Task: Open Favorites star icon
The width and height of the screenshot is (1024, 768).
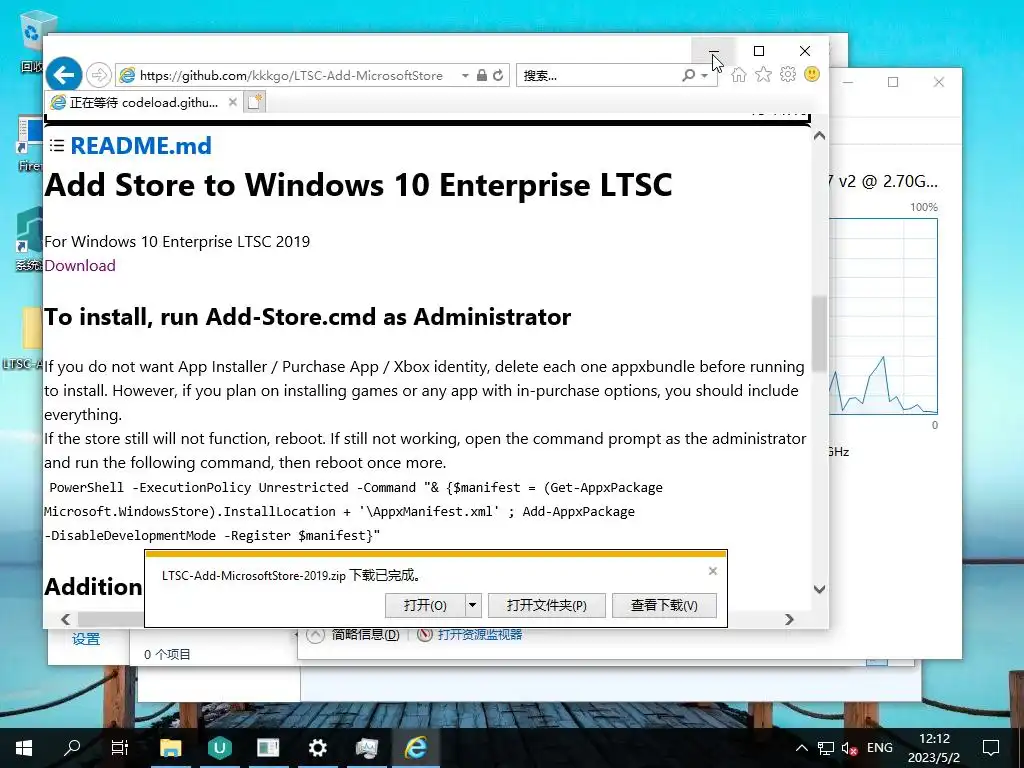Action: click(x=763, y=74)
